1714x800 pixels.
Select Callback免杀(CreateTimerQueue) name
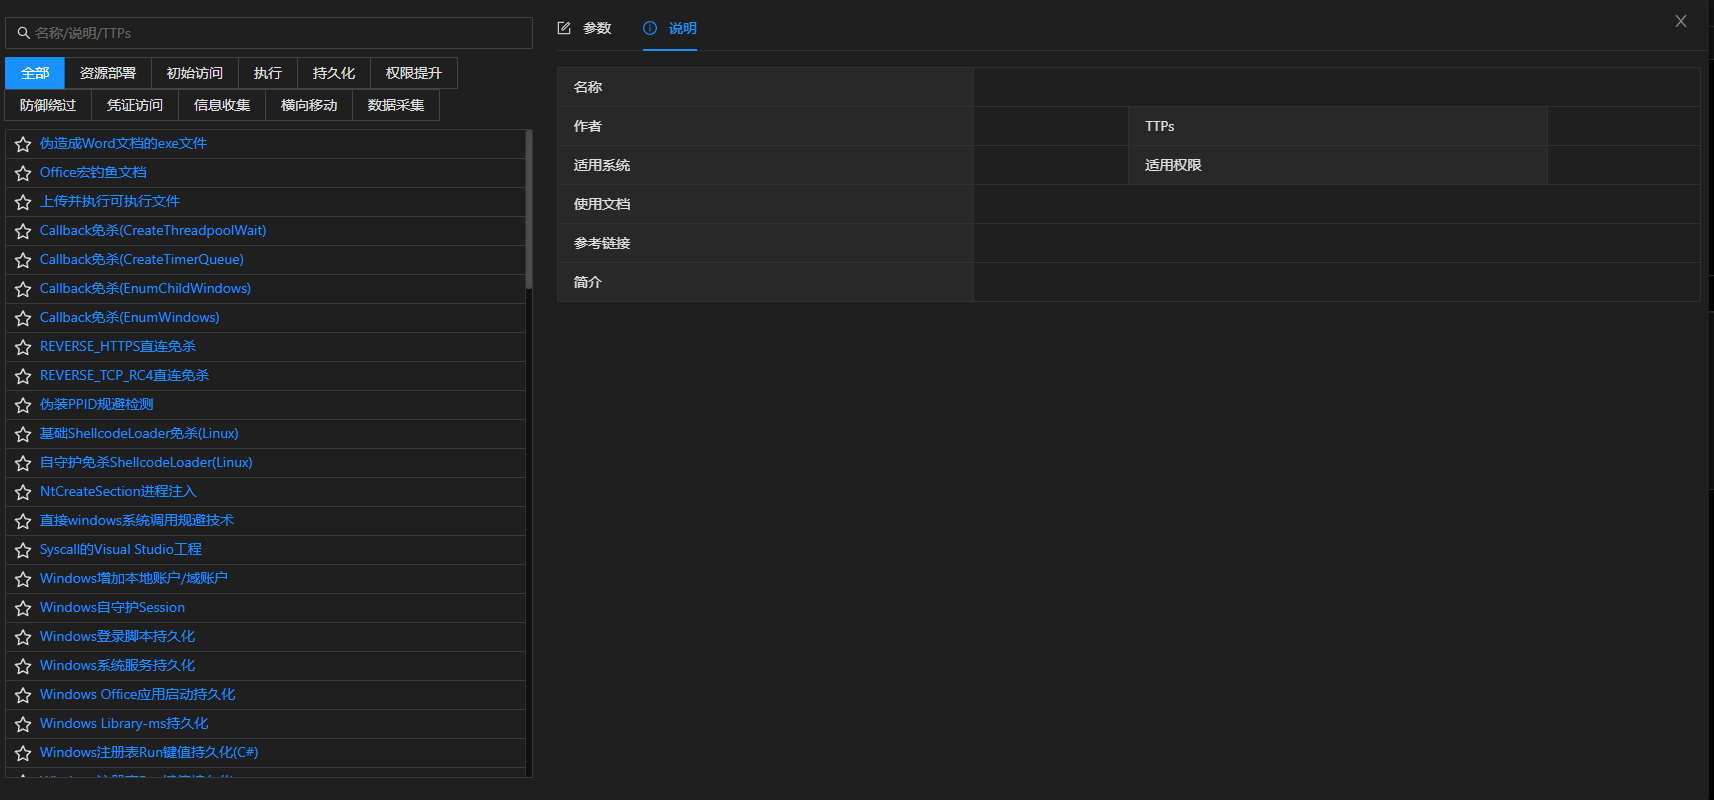(142, 260)
